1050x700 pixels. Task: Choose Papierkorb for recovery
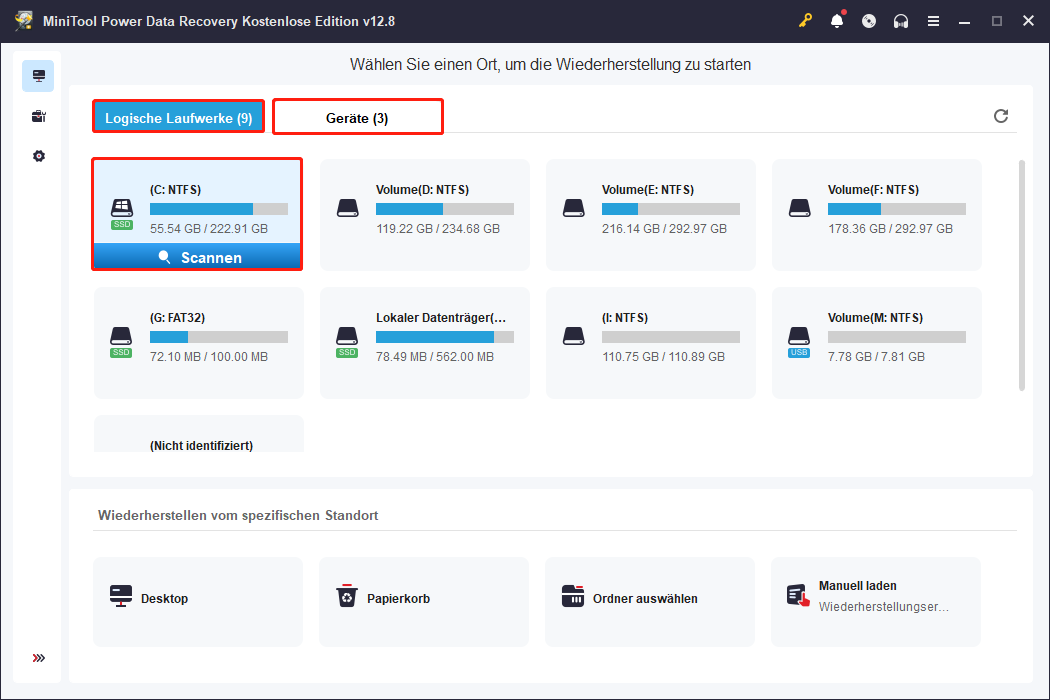coord(423,601)
